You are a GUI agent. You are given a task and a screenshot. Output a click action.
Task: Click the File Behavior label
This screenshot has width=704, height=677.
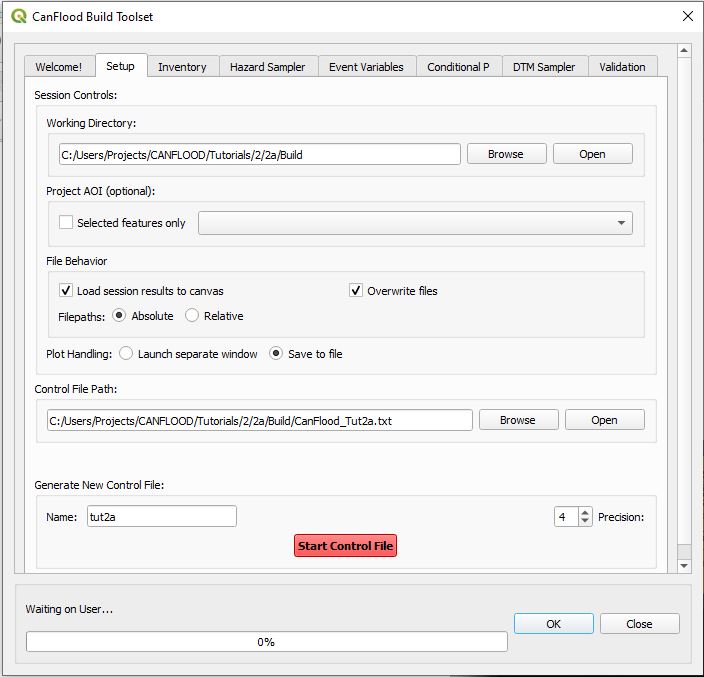[x=77, y=261]
